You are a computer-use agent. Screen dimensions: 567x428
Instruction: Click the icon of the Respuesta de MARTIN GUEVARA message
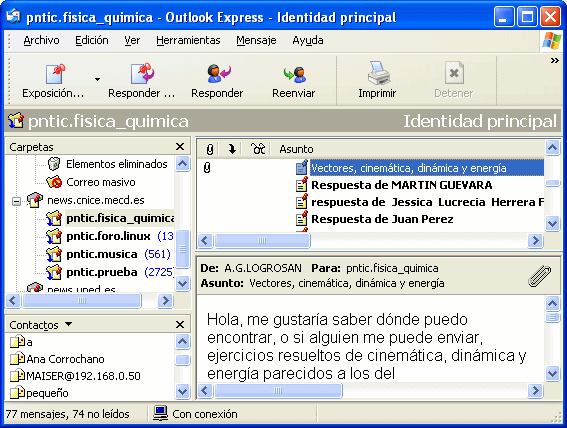point(302,184)
